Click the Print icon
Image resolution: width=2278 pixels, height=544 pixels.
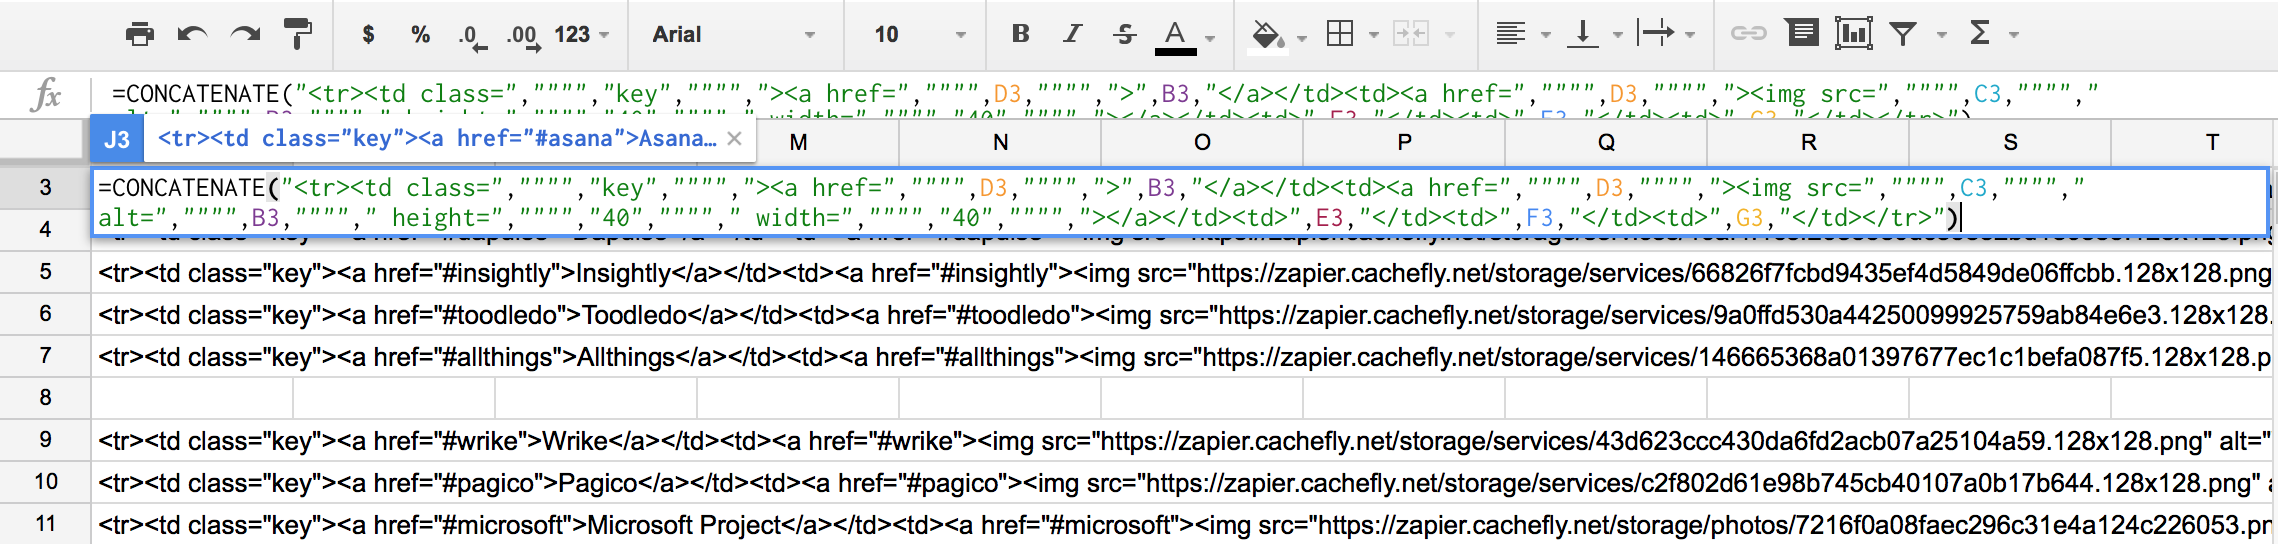[x=140, y=35]
